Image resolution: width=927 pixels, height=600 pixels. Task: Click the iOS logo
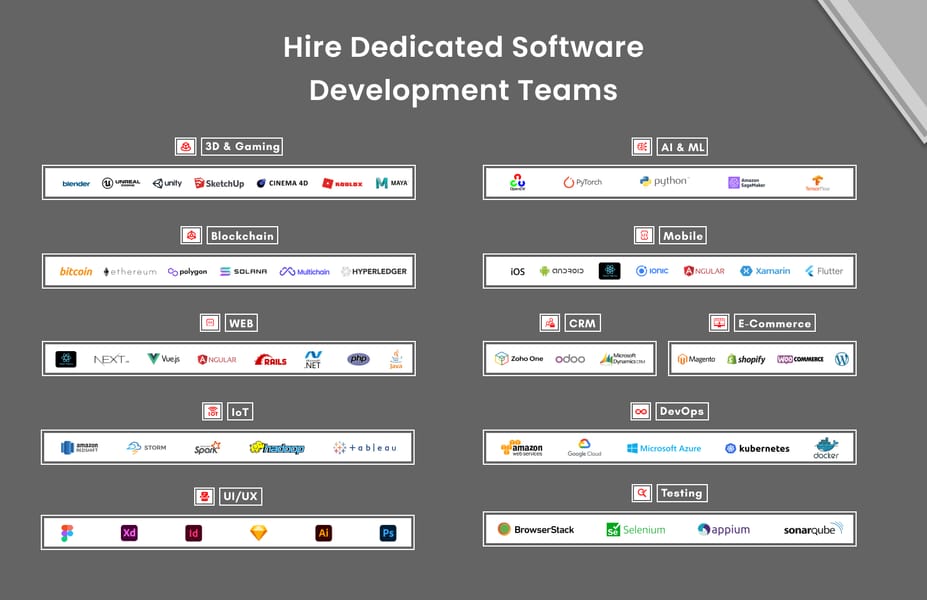517,271
